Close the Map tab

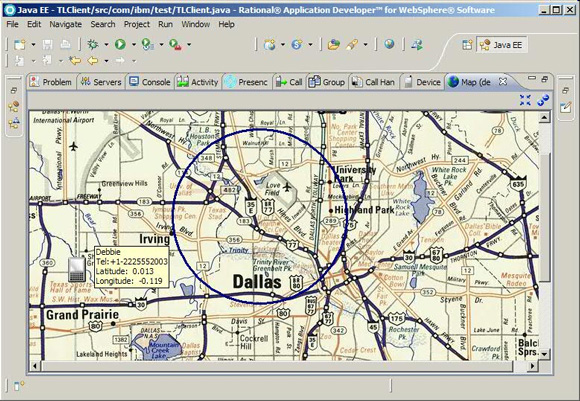point(503,81)
